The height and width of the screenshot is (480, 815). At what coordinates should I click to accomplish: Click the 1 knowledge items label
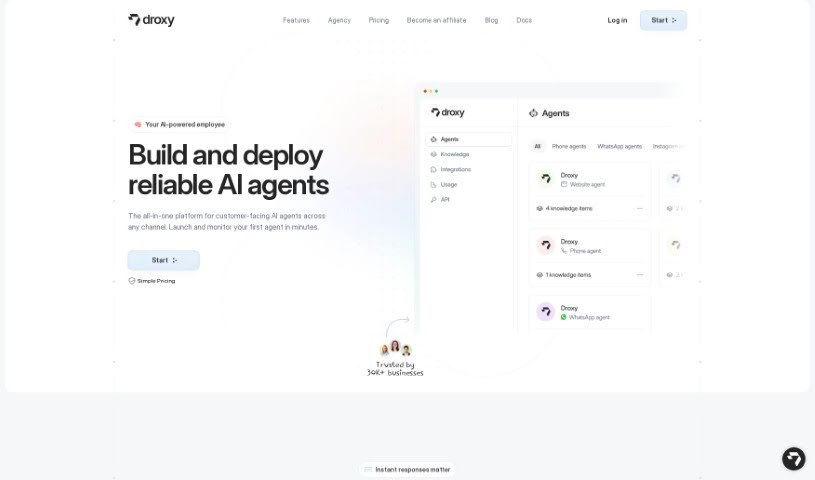tap(568, 275)
